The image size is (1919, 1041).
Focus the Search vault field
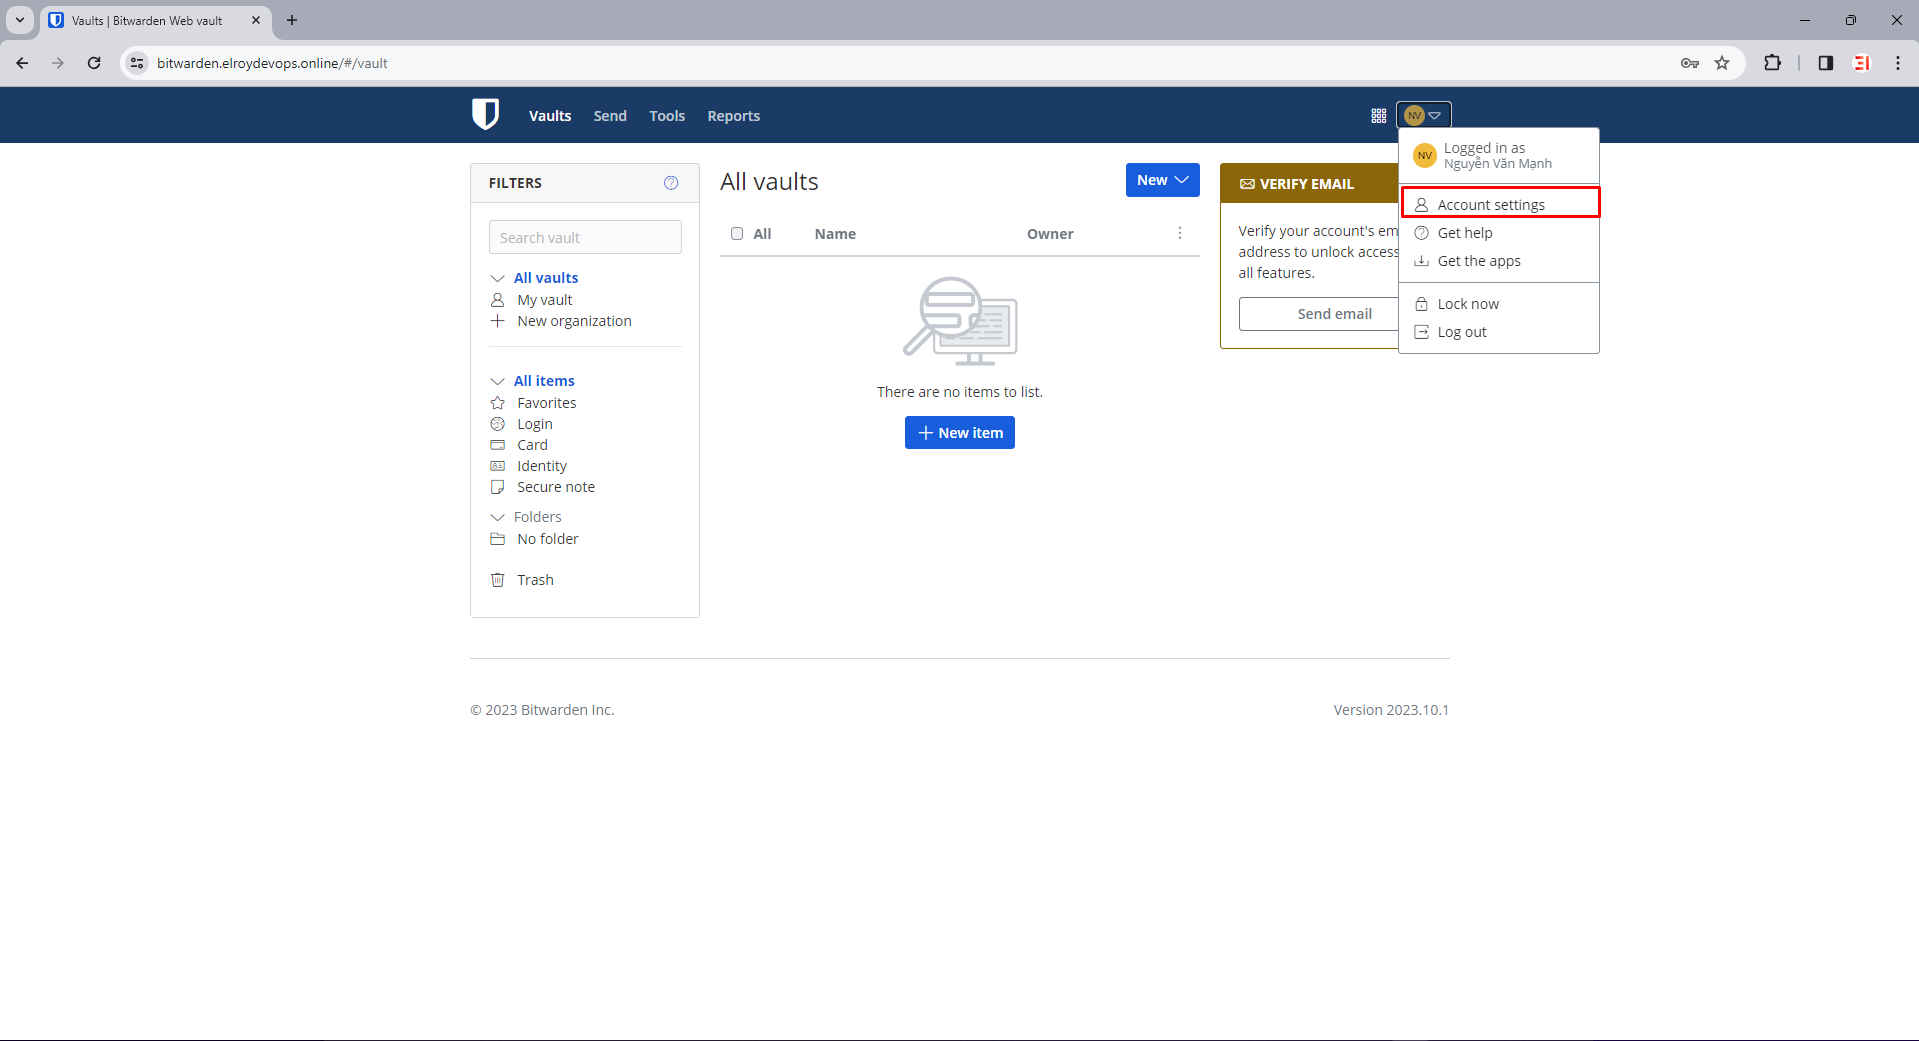point(585,237)
